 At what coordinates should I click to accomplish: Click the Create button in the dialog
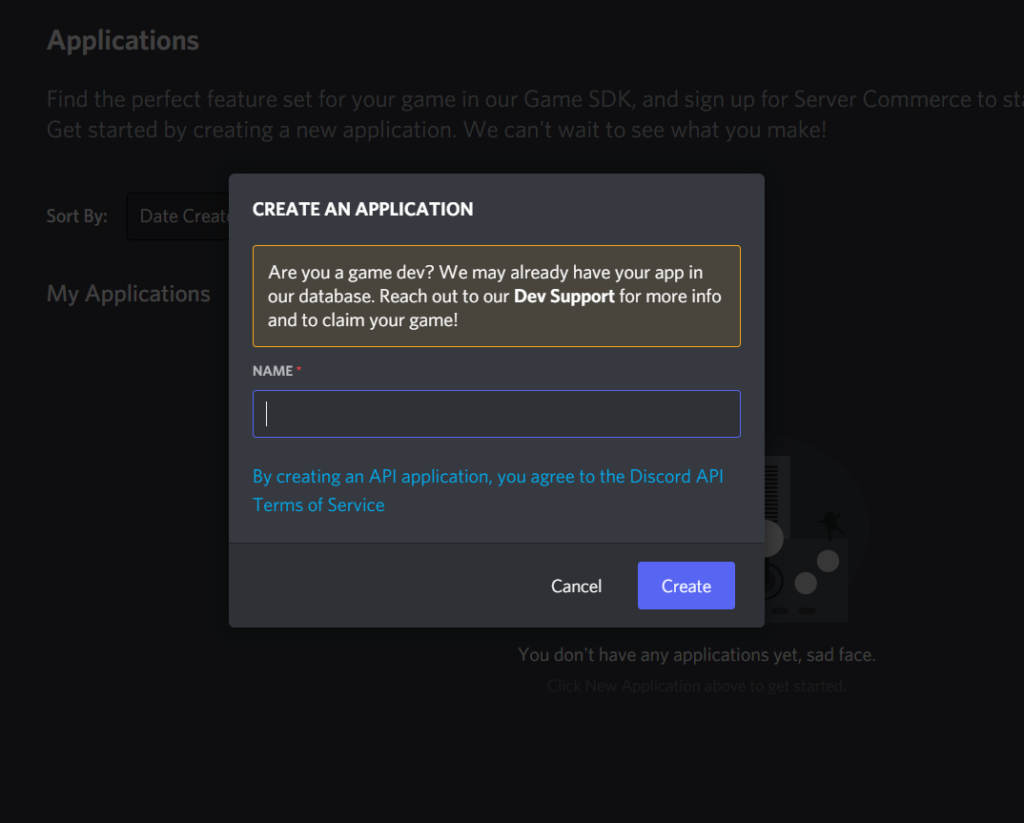point(686,585)
